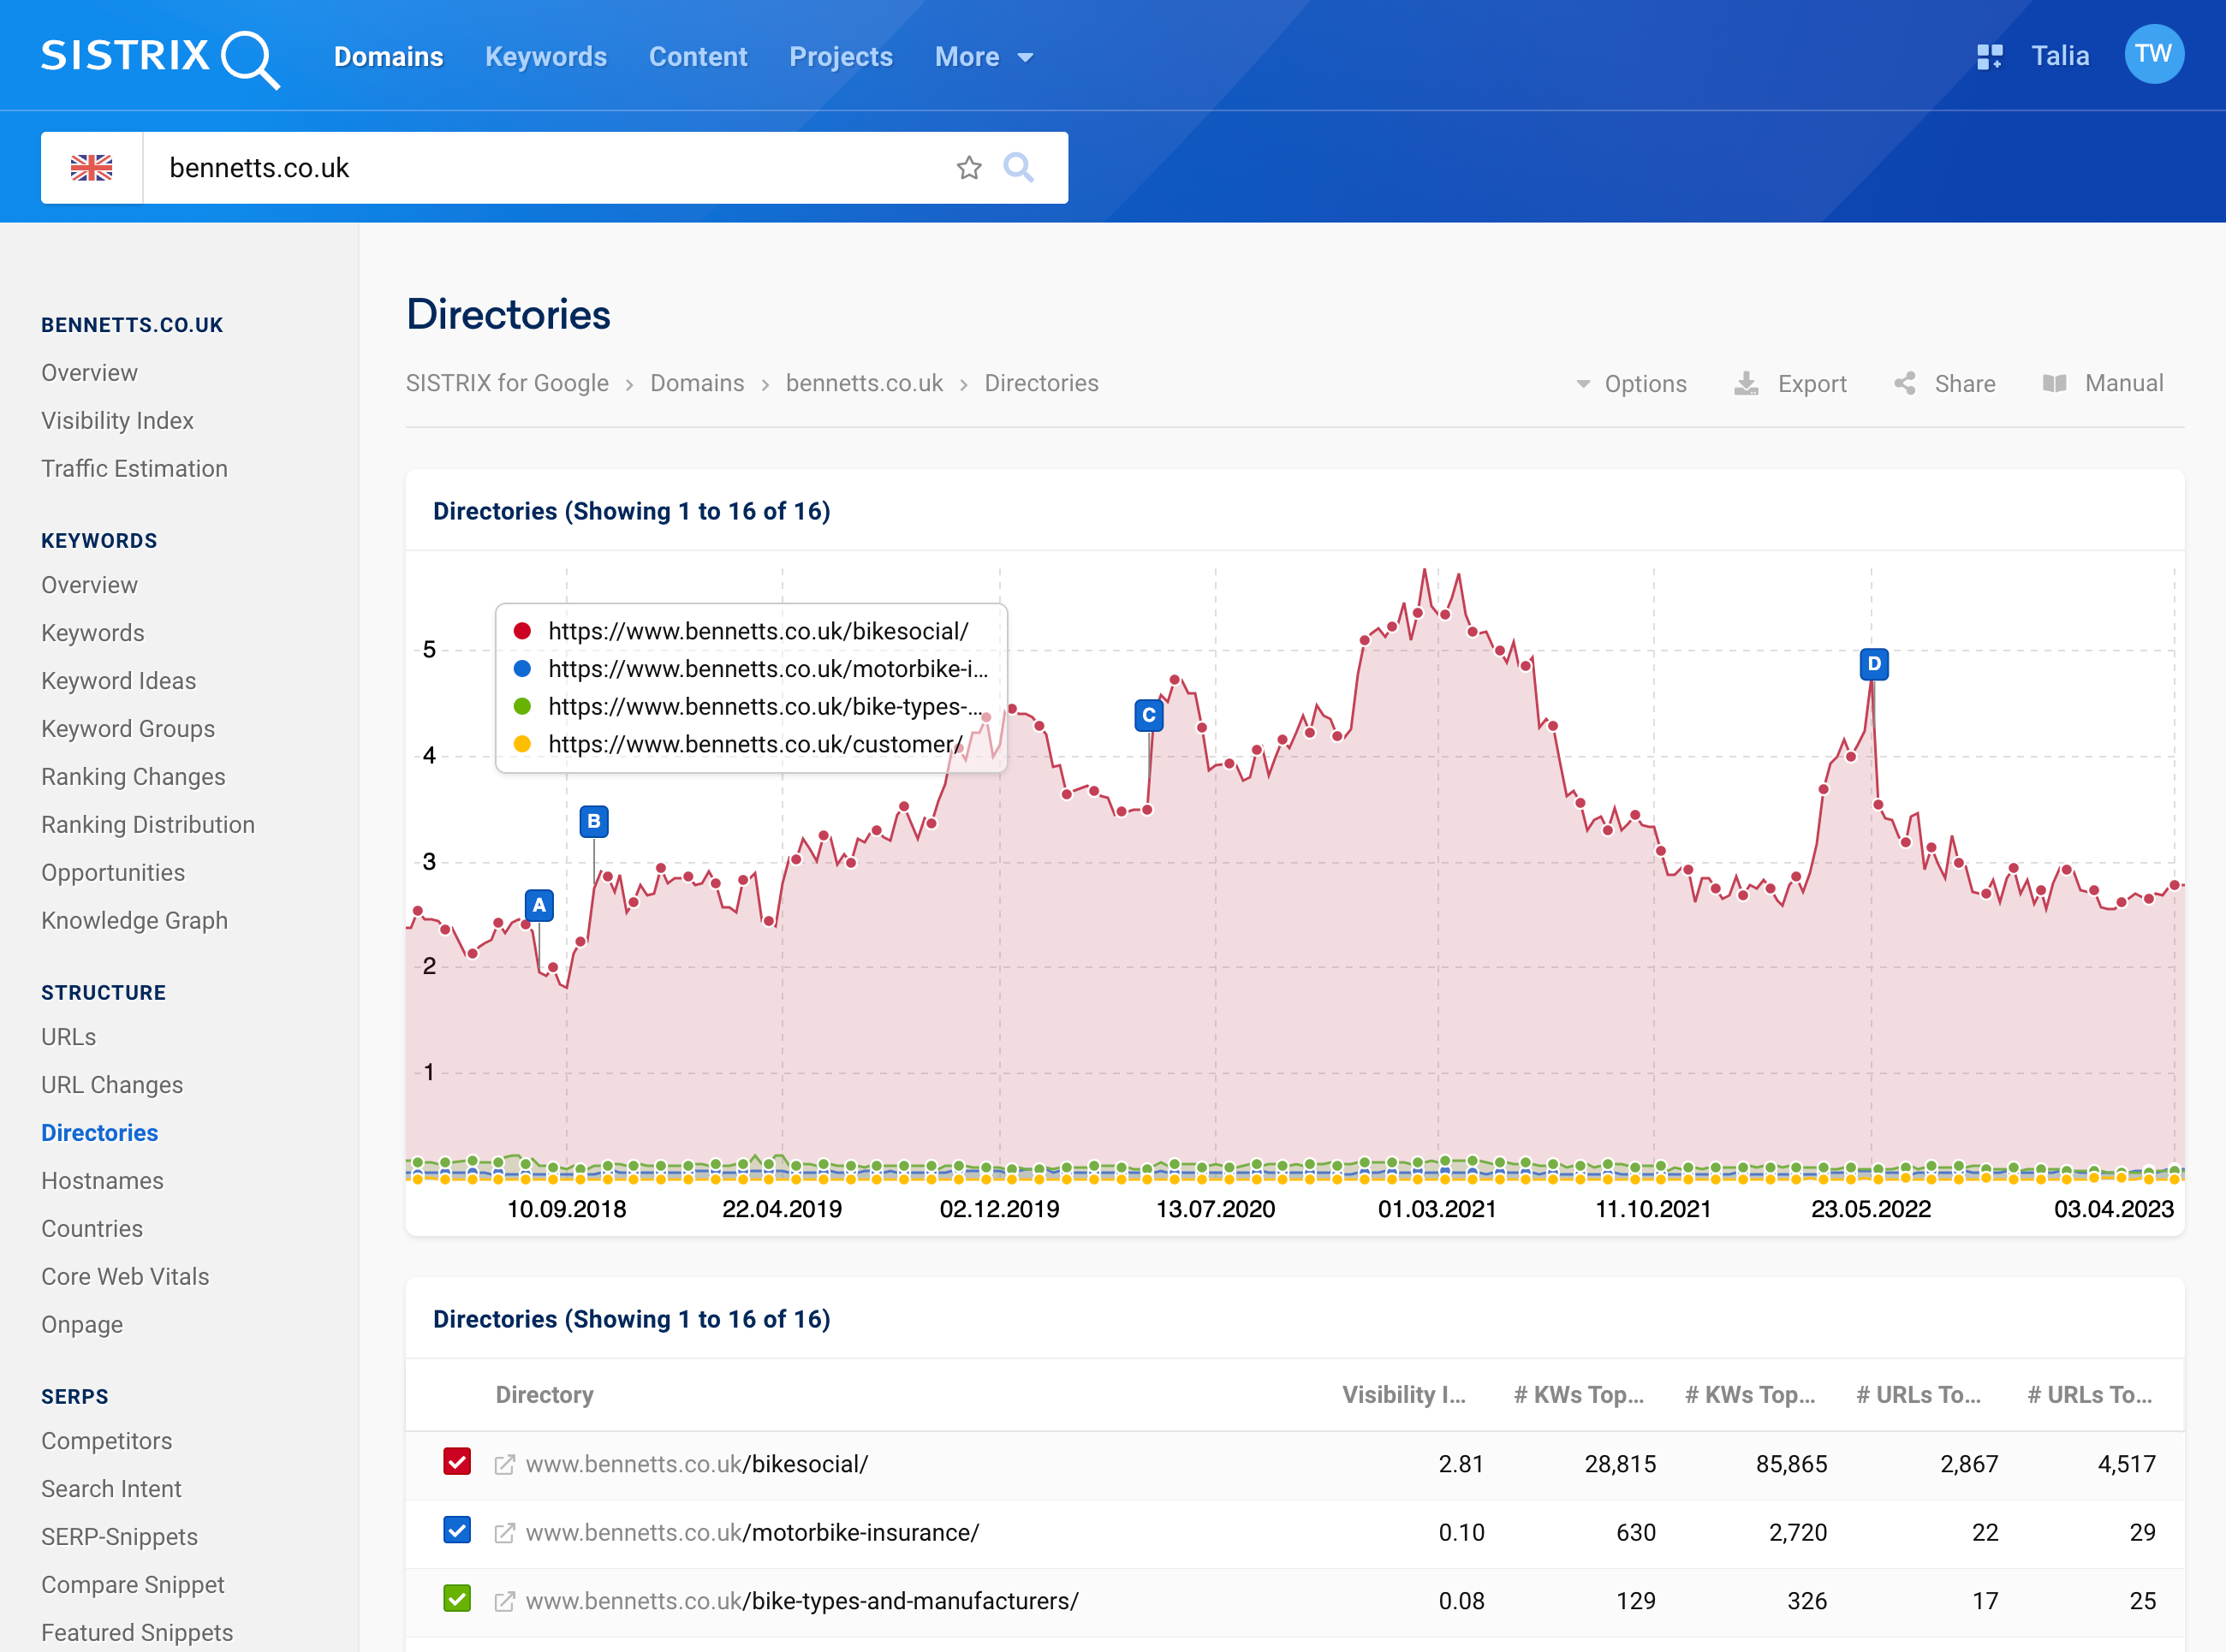
Task: Click user name Talia
Action: coord(2060,56)
